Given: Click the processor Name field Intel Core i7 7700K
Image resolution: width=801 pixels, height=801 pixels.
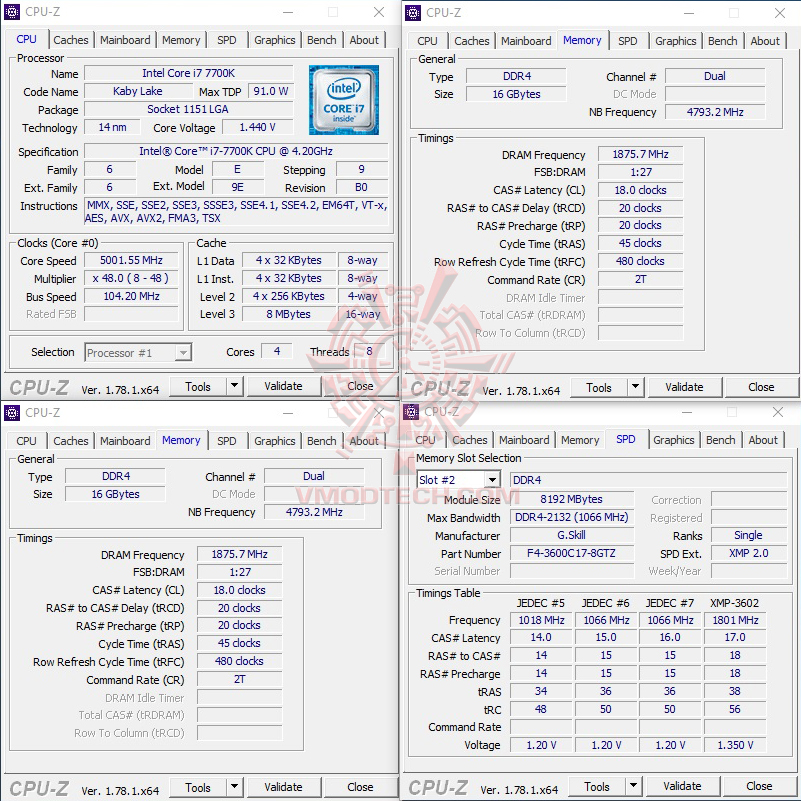Looking at the screenshot, I should point(189,73).
